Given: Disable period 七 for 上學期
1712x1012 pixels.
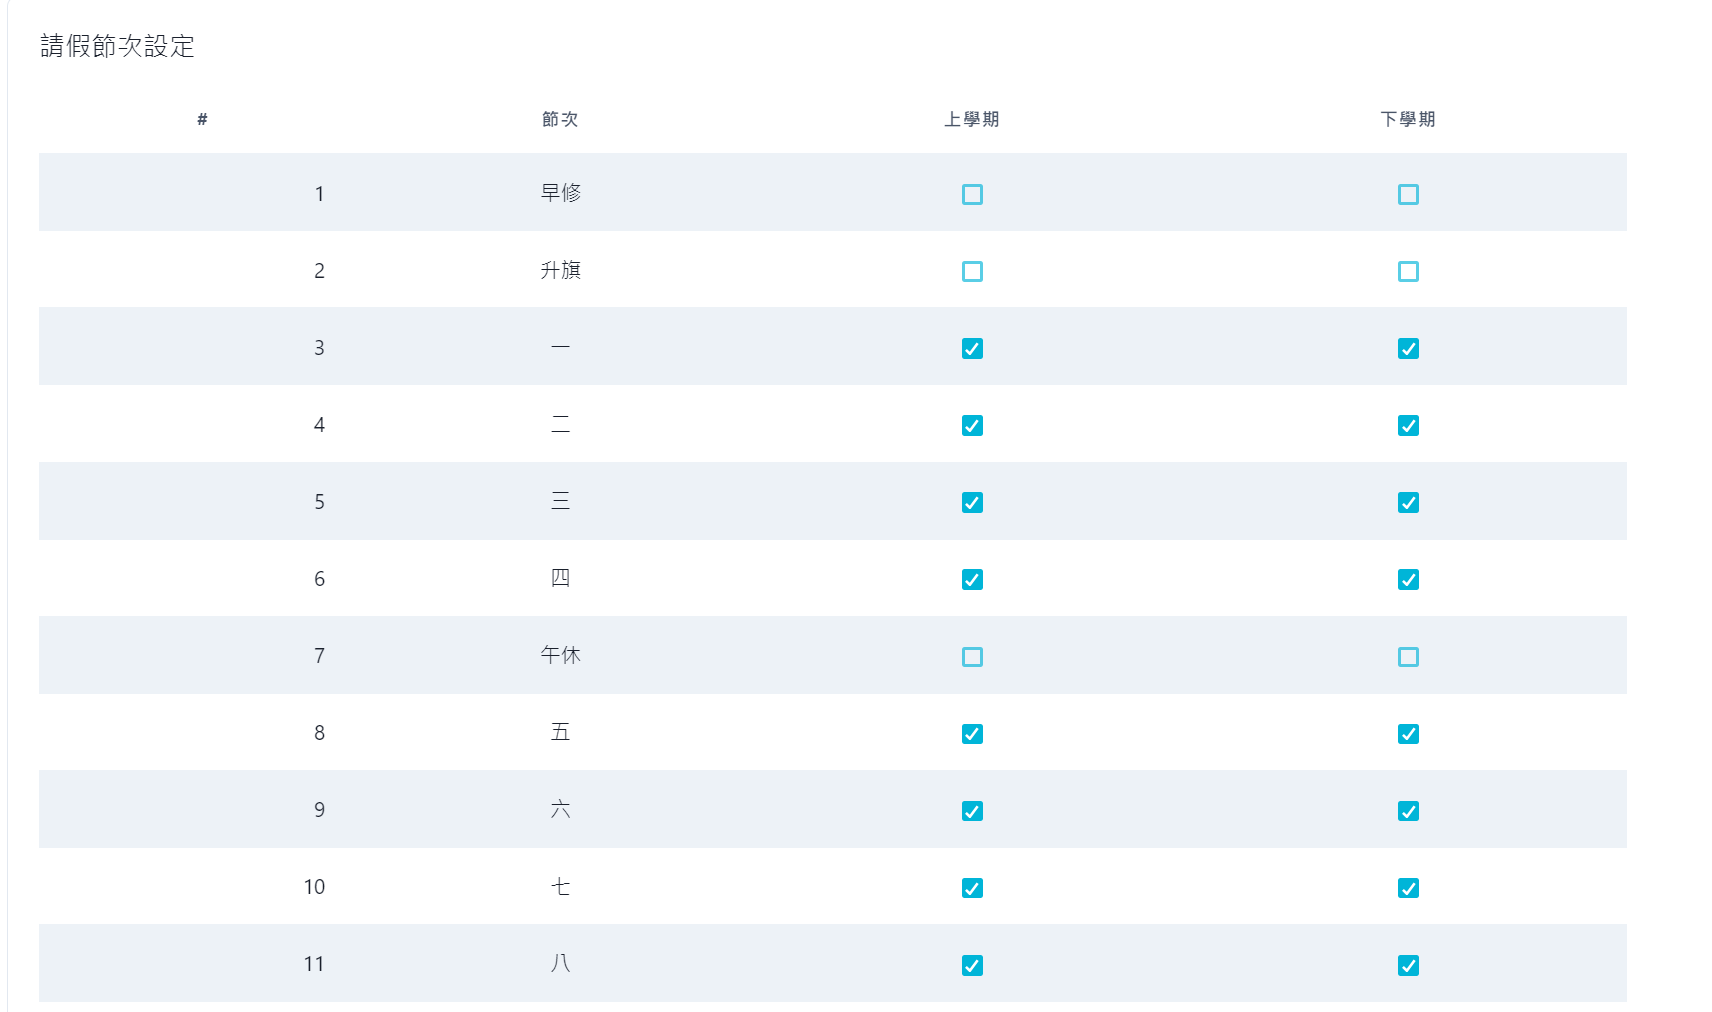Looking at the screenshot, I should click(x=972, y=887).
